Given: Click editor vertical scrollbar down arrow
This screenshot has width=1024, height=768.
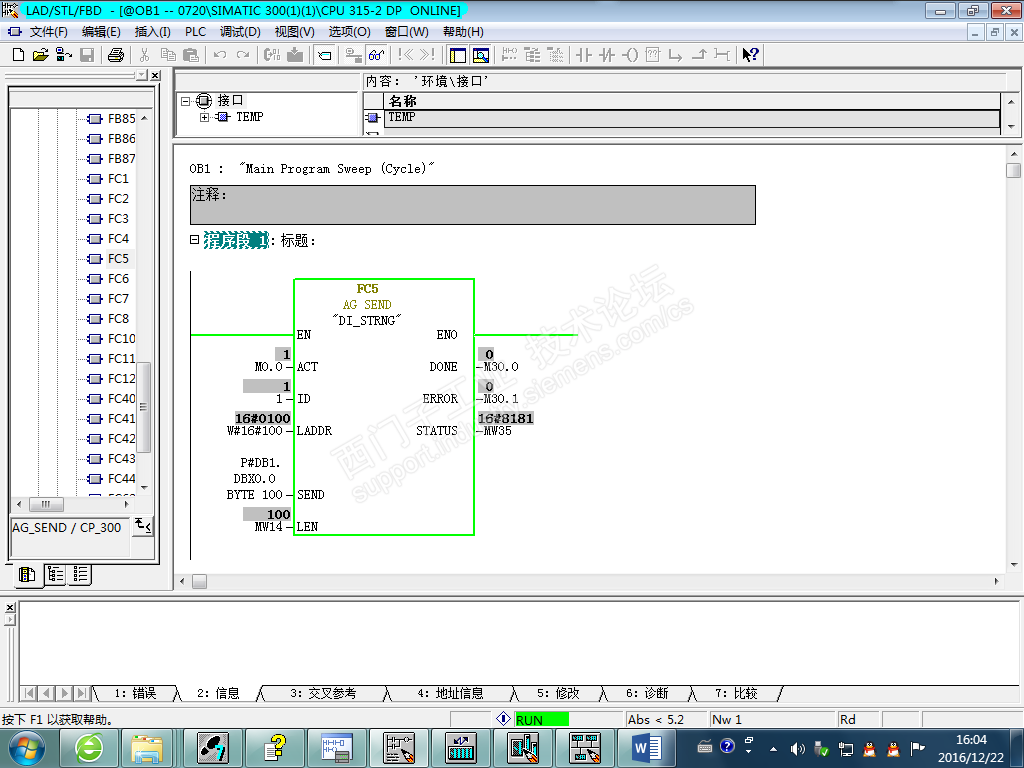Looking at the screenshot, I should tap(1014, 566).
